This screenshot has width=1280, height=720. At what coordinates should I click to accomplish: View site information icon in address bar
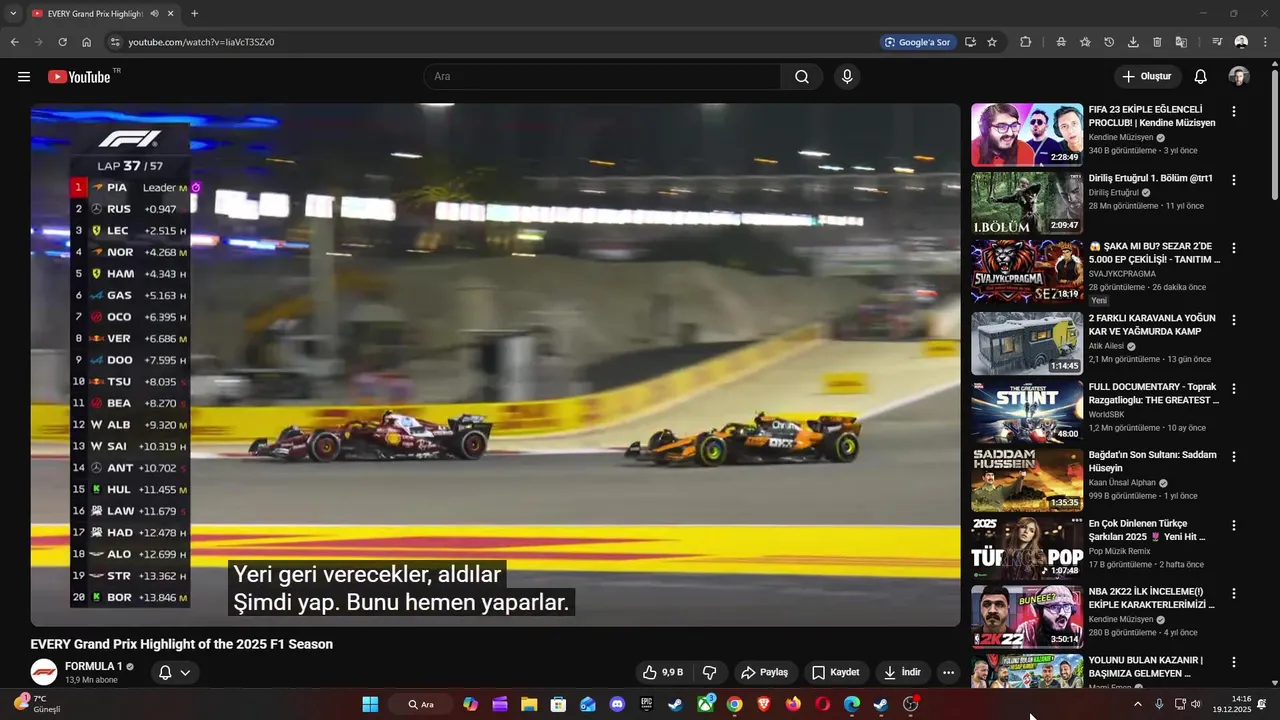point(115,42)
